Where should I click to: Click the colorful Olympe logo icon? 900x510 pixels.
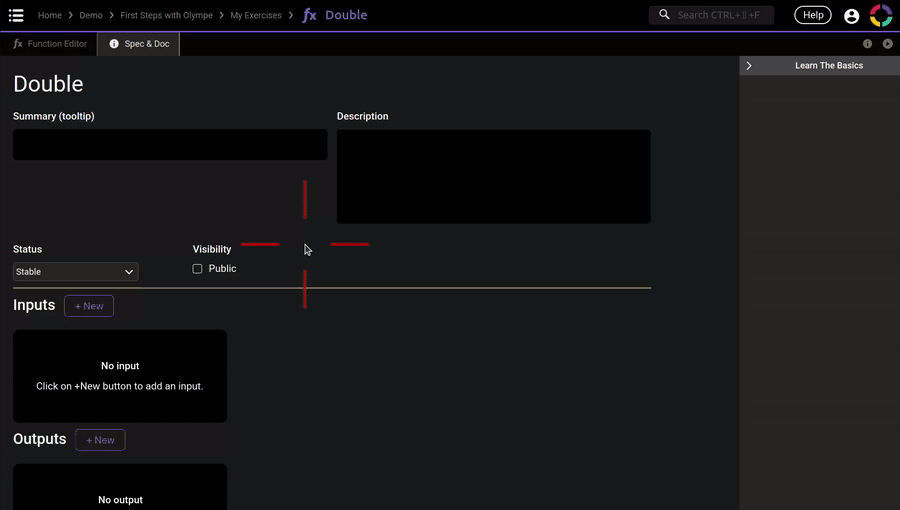[x=881, y=15]
